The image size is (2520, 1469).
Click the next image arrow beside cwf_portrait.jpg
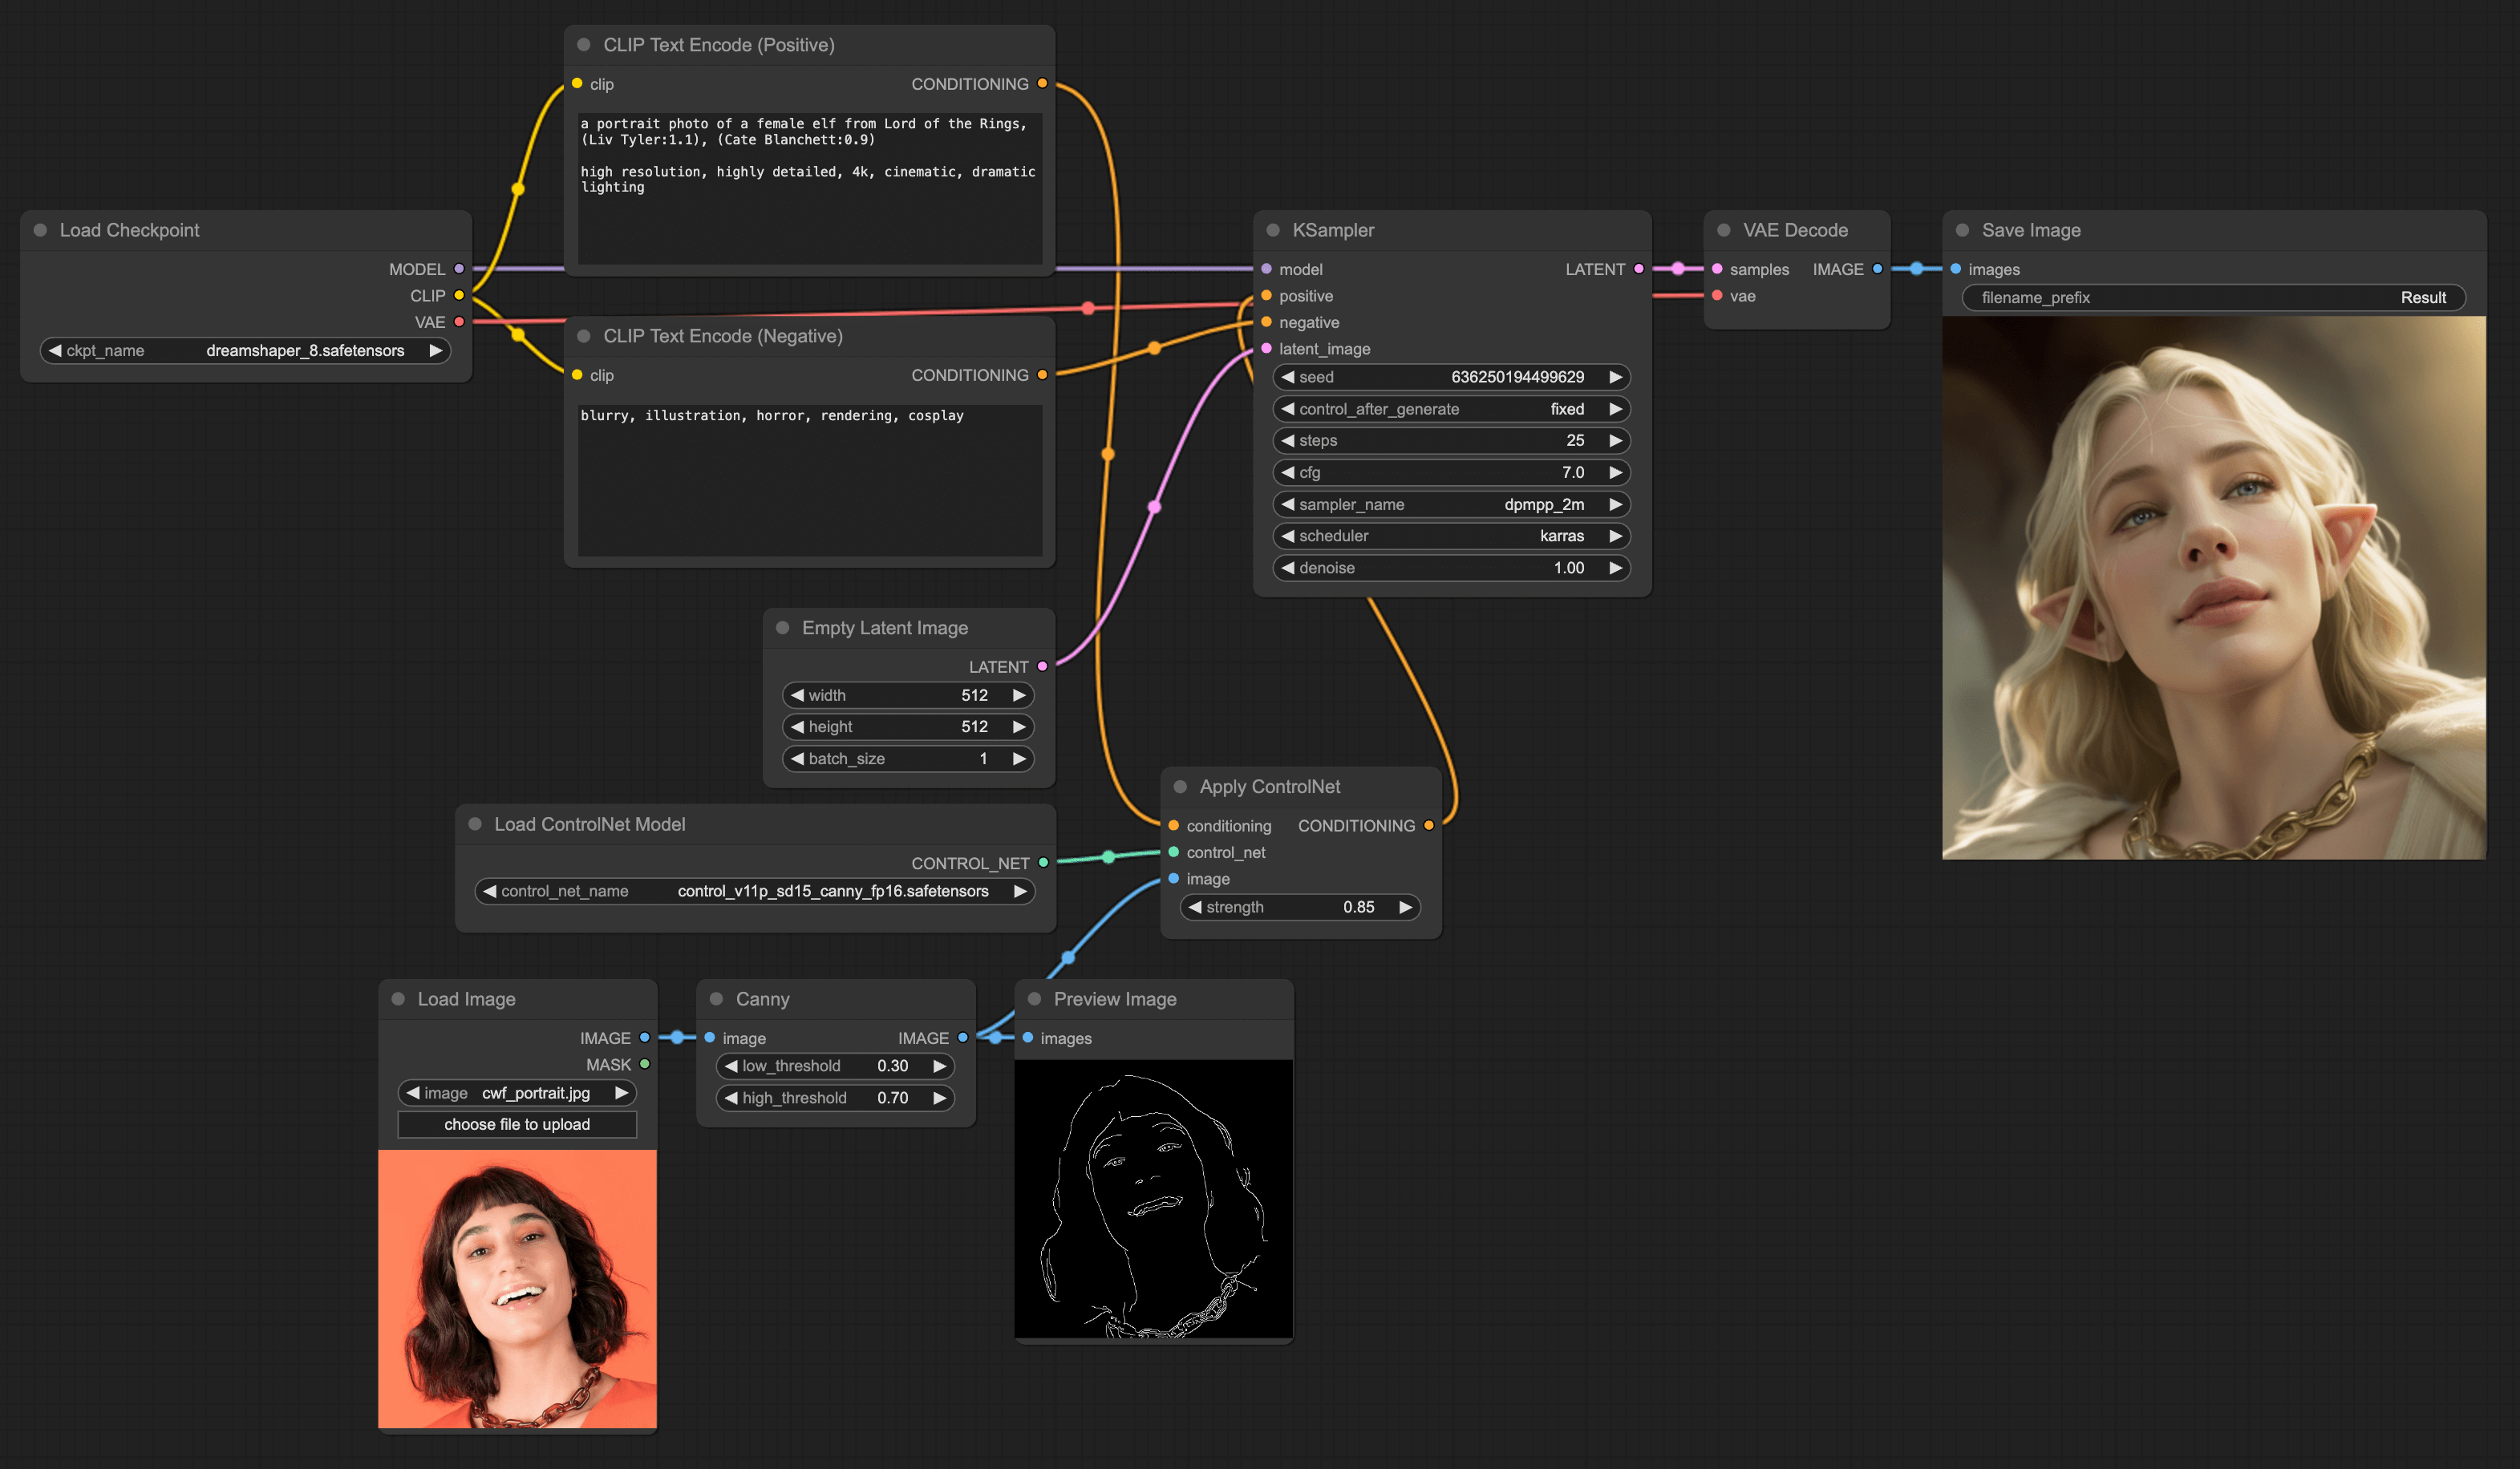[621, 1093]
